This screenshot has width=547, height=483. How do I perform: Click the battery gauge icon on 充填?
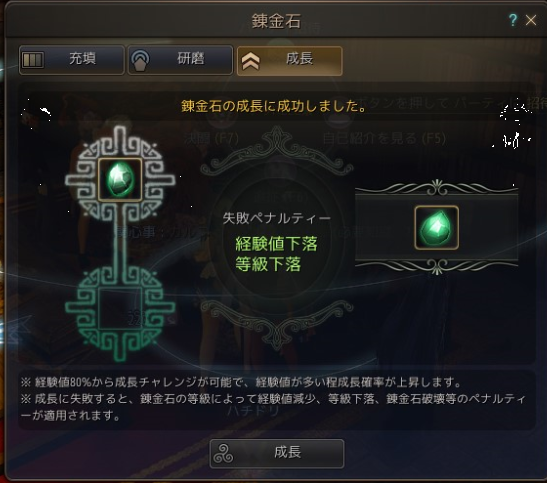tap(33, 60)
